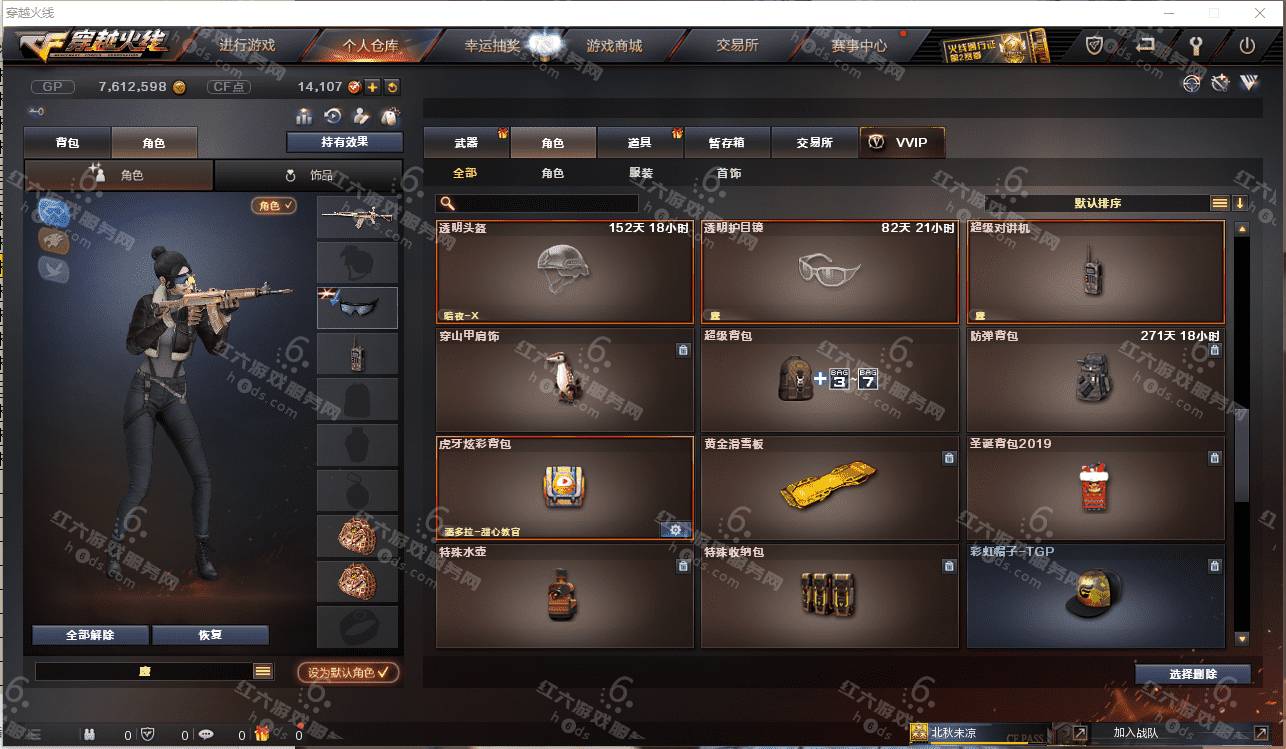Image resolution: width=1286 pixels, height=749 pixels.
Task: Click the magnifier search icon
Action: point(448,203)
